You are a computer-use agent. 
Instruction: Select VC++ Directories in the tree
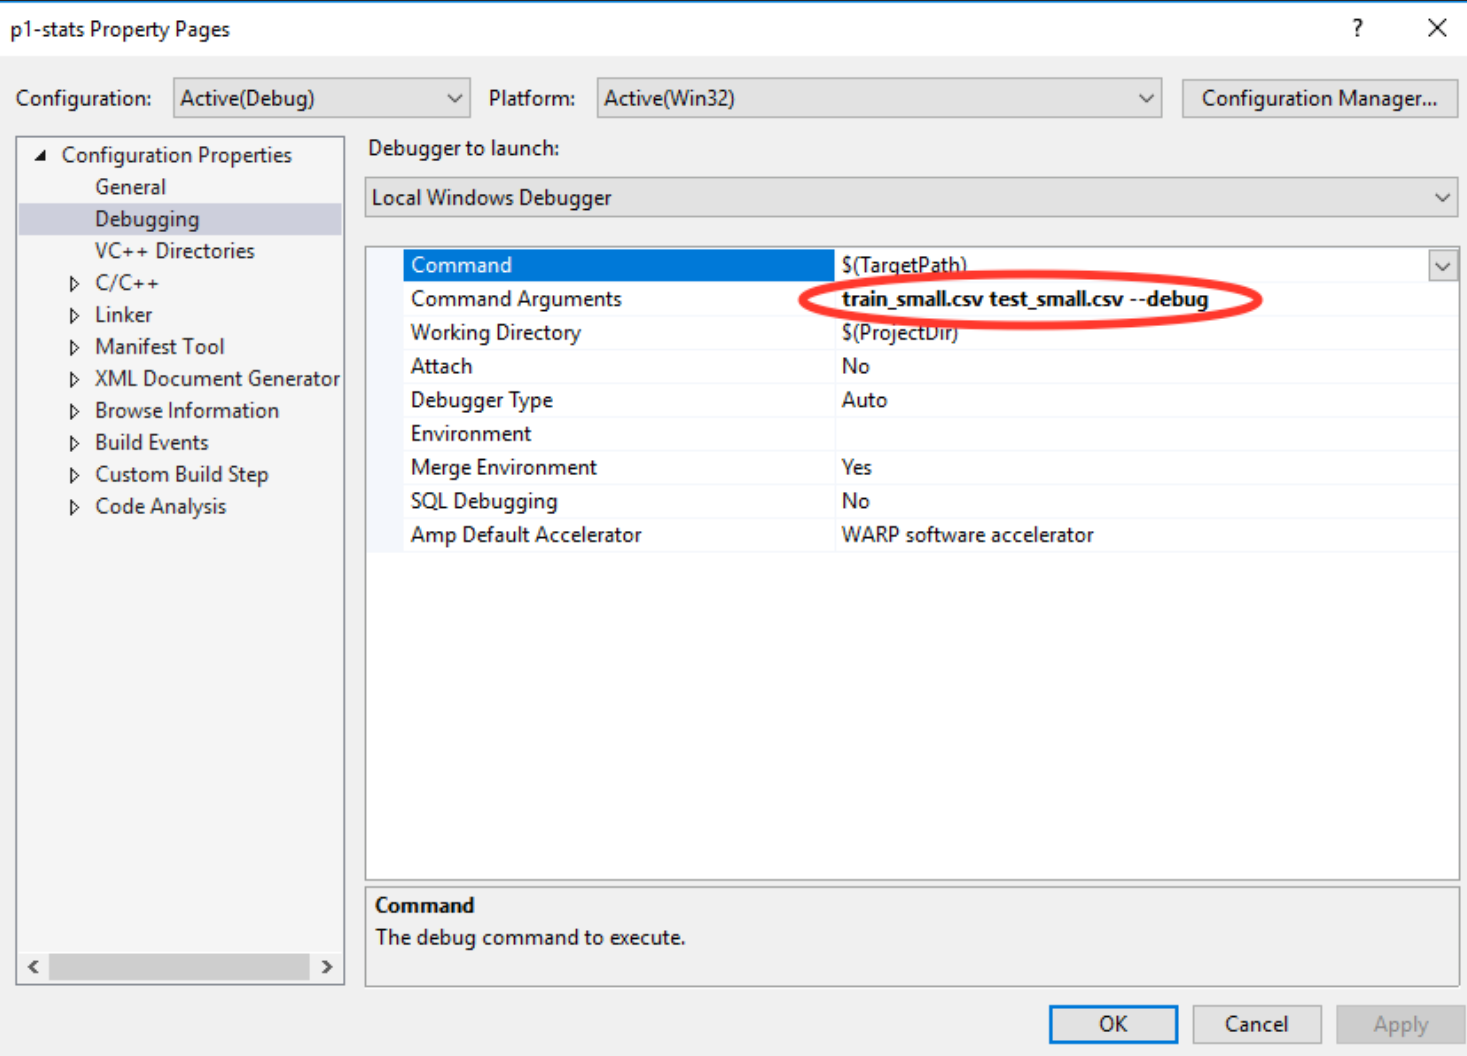[174, 251]
